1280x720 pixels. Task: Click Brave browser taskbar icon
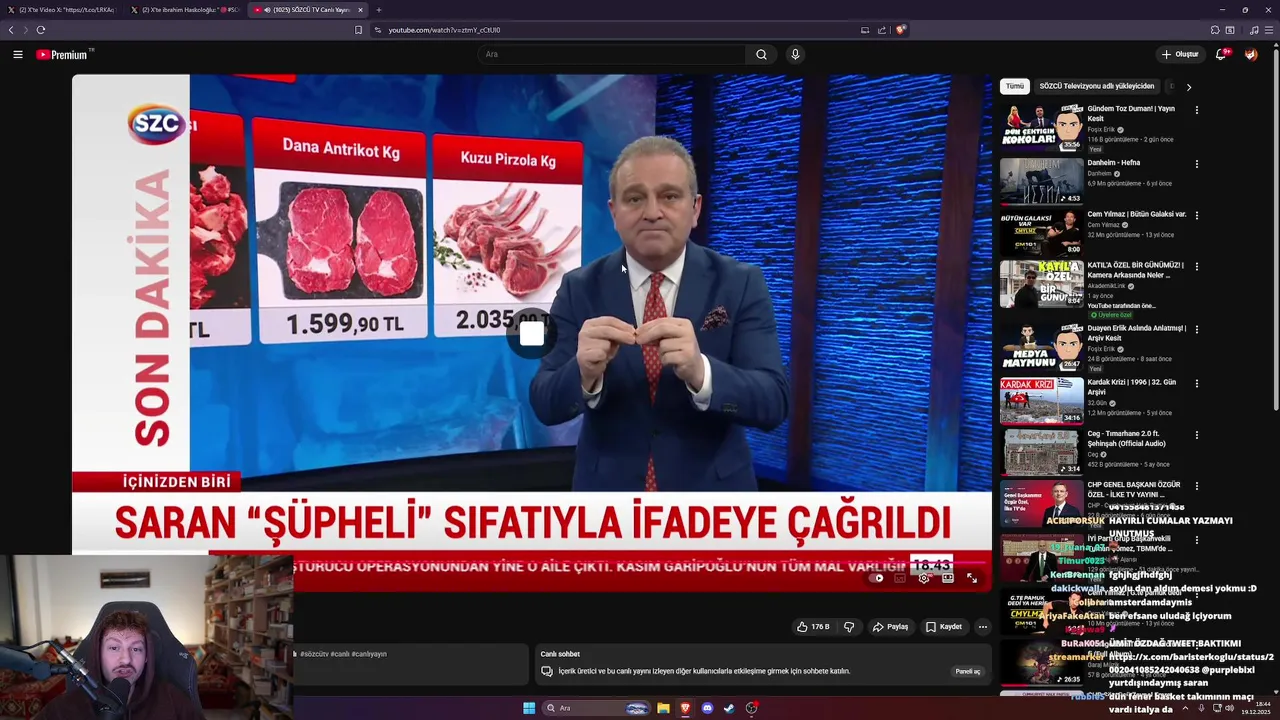(685, 708)
